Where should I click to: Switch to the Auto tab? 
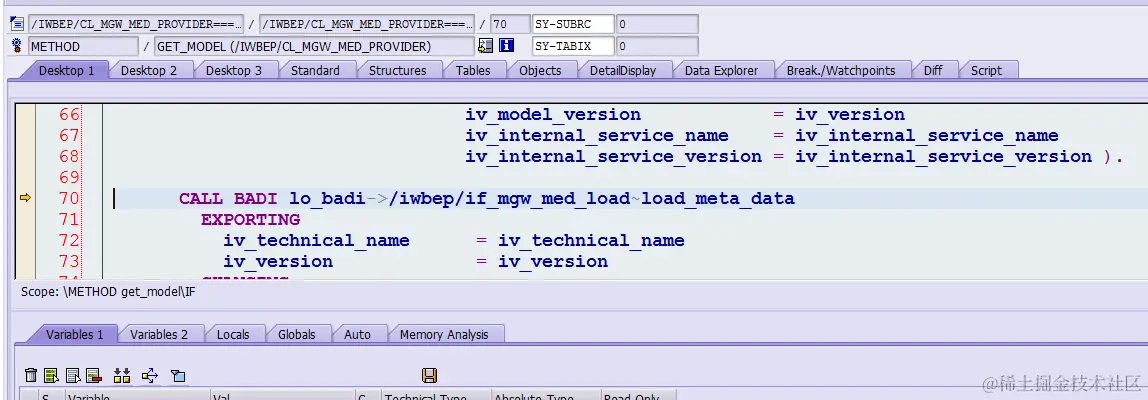point(357,334)
